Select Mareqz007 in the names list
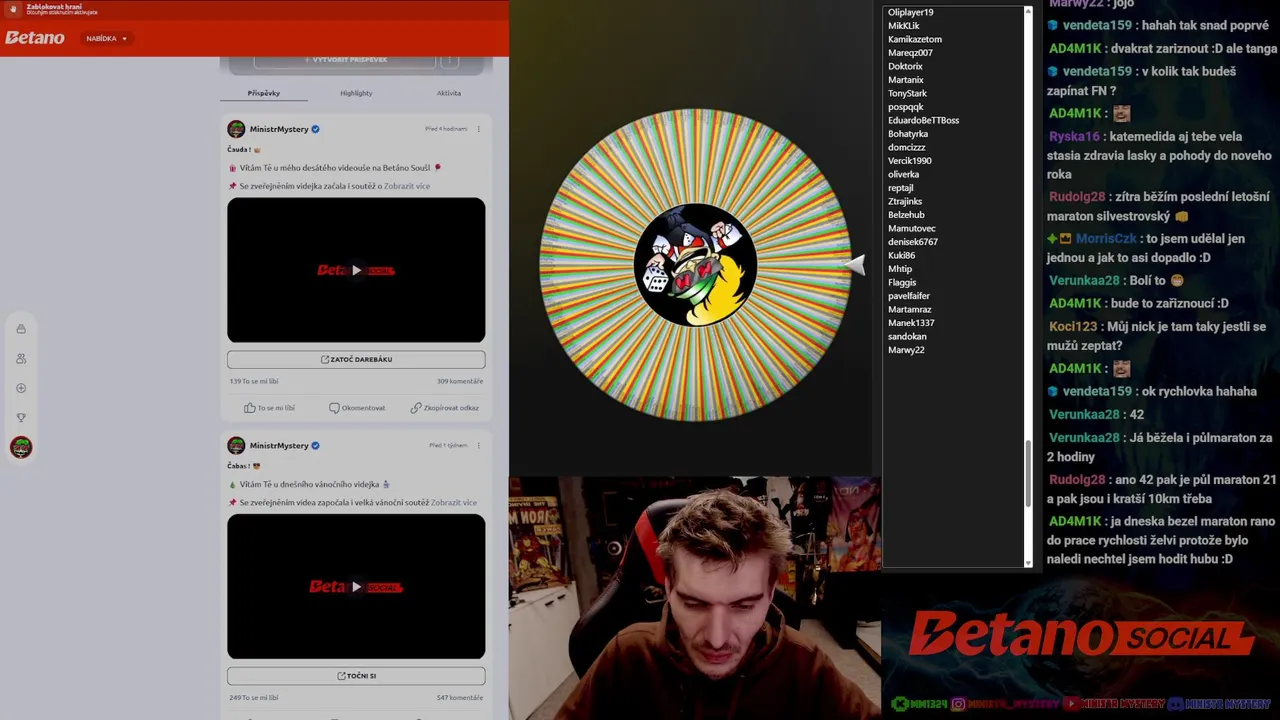The width and height of the screenshot is (1280, 720). click(910, 53)
